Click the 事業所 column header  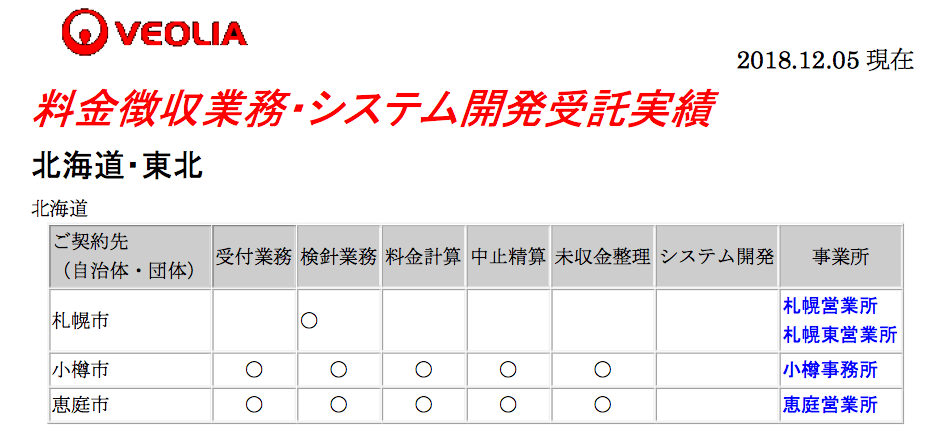[841, 257]
